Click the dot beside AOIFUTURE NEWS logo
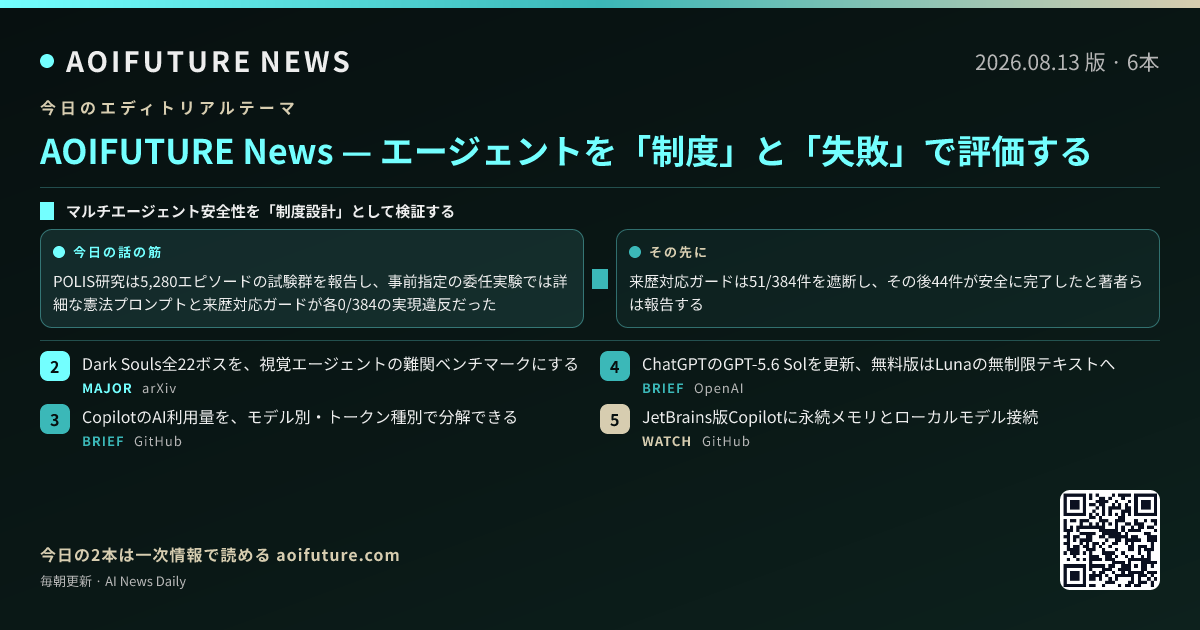The height and width of the screenshot is (630, 1200). click(x=47, y=61)
